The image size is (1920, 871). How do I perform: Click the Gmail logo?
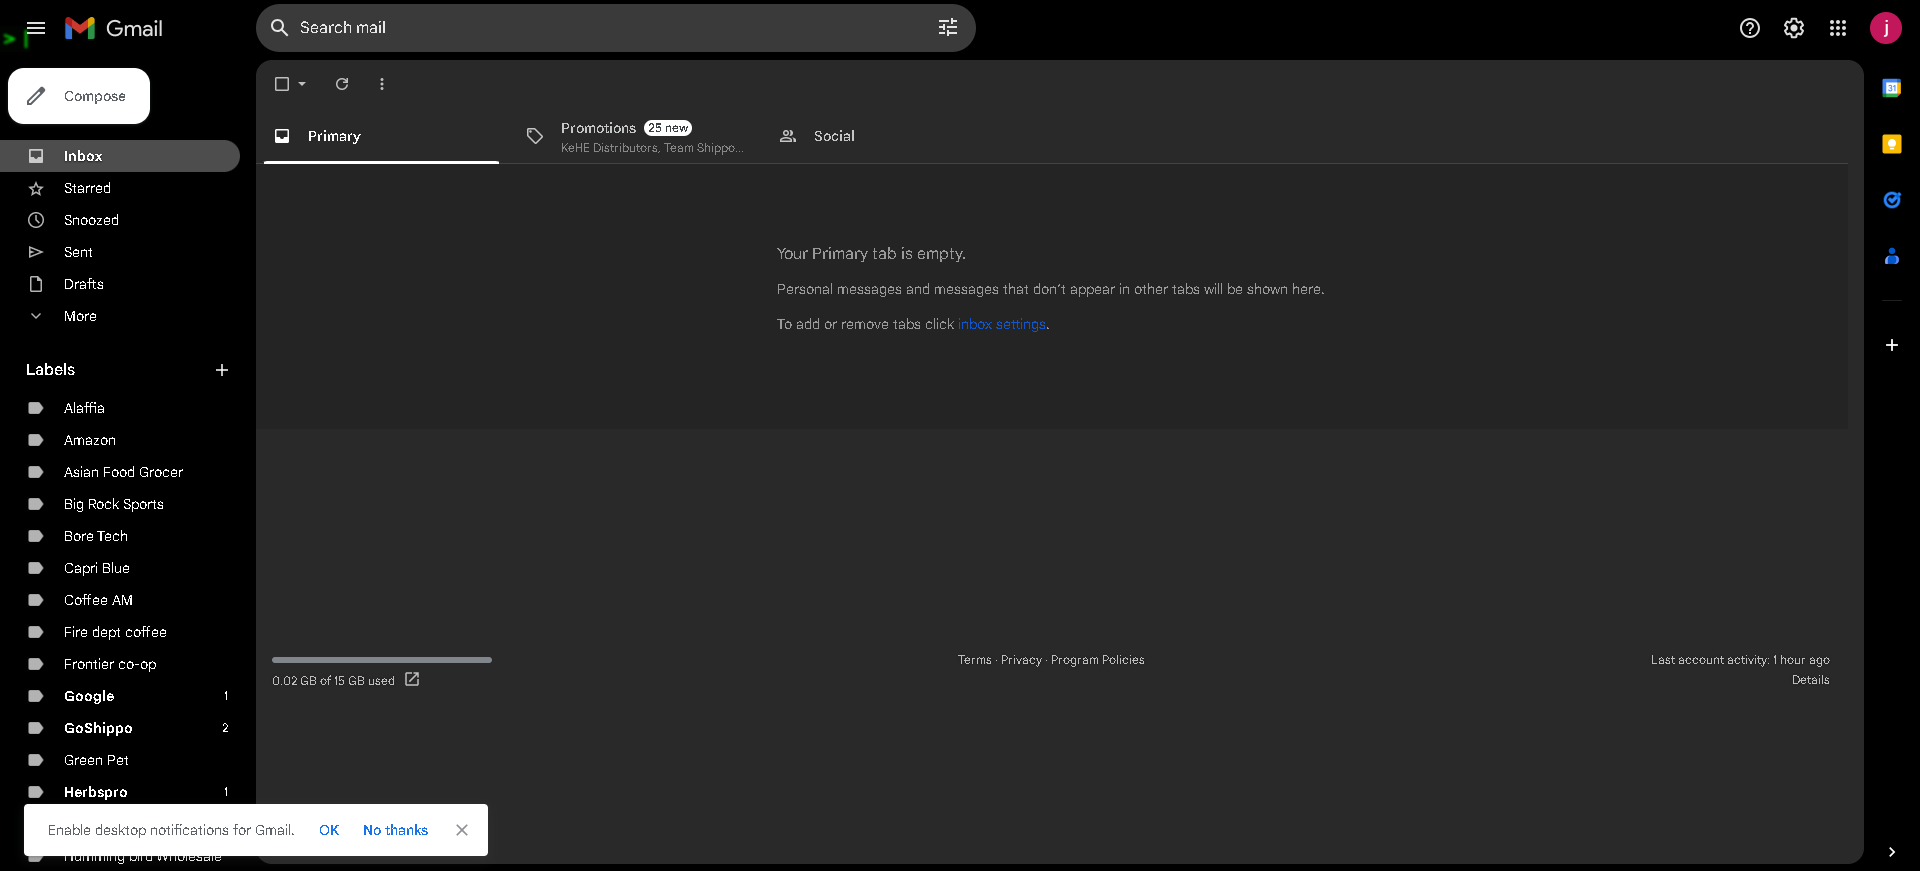pos(114,28)
